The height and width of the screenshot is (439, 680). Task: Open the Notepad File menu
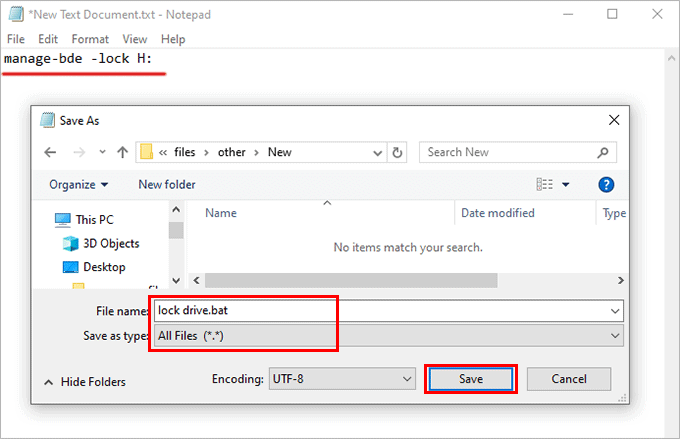tap(16, 39)
